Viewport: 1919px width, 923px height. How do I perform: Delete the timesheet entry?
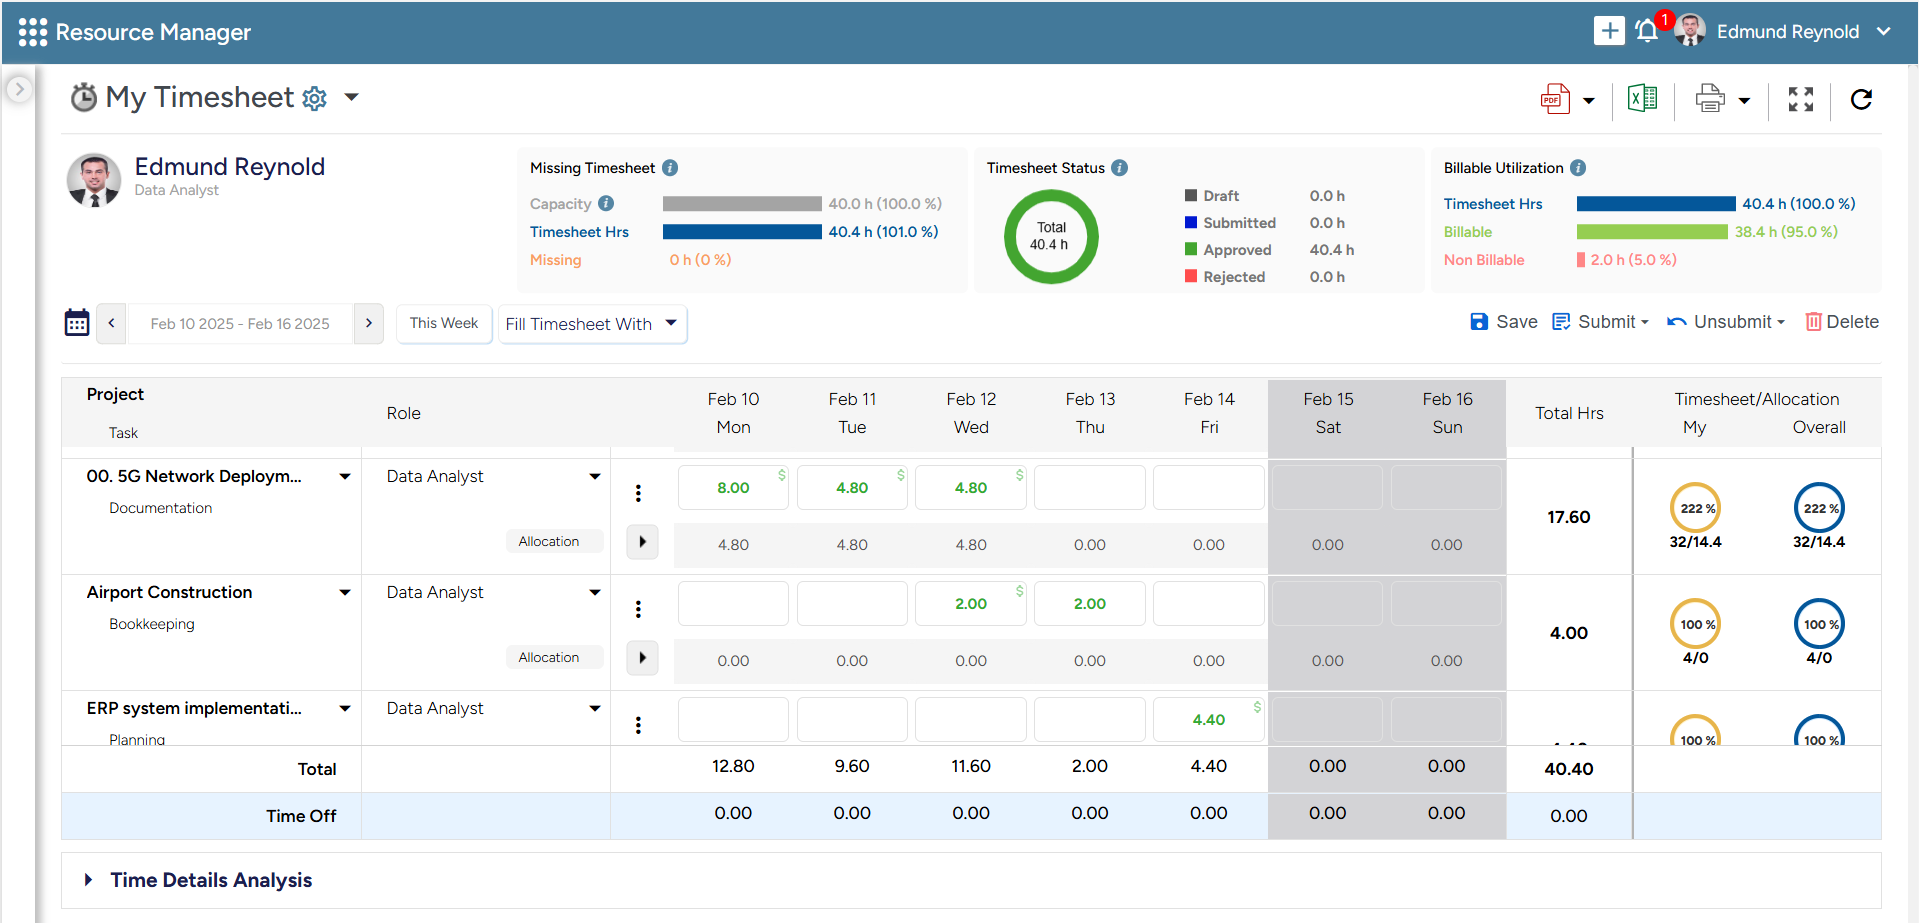[x=1842, y=322]
